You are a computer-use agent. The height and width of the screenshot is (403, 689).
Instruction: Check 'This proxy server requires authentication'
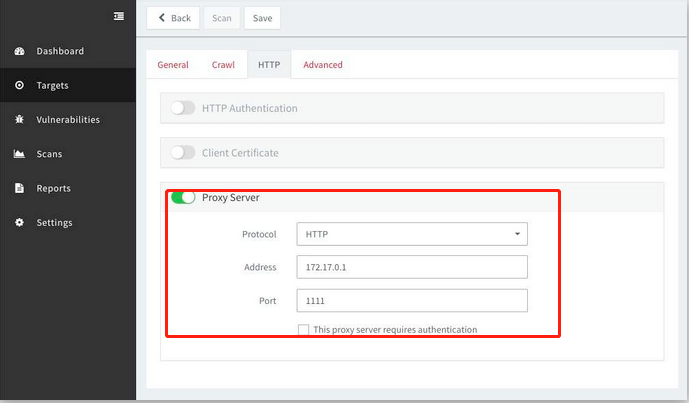303,330
